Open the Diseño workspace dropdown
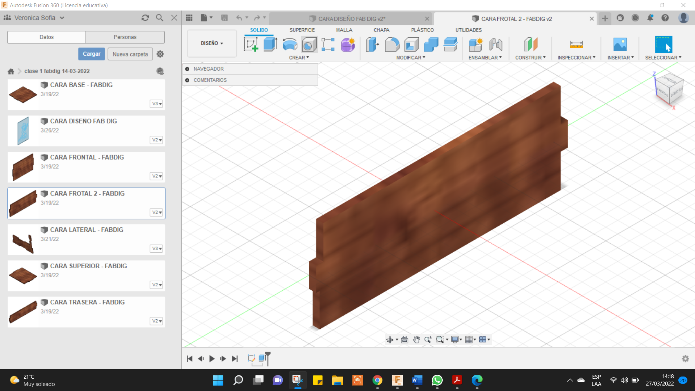The height and width of the screenshot is (391, 695). click(x=212, y=43)
